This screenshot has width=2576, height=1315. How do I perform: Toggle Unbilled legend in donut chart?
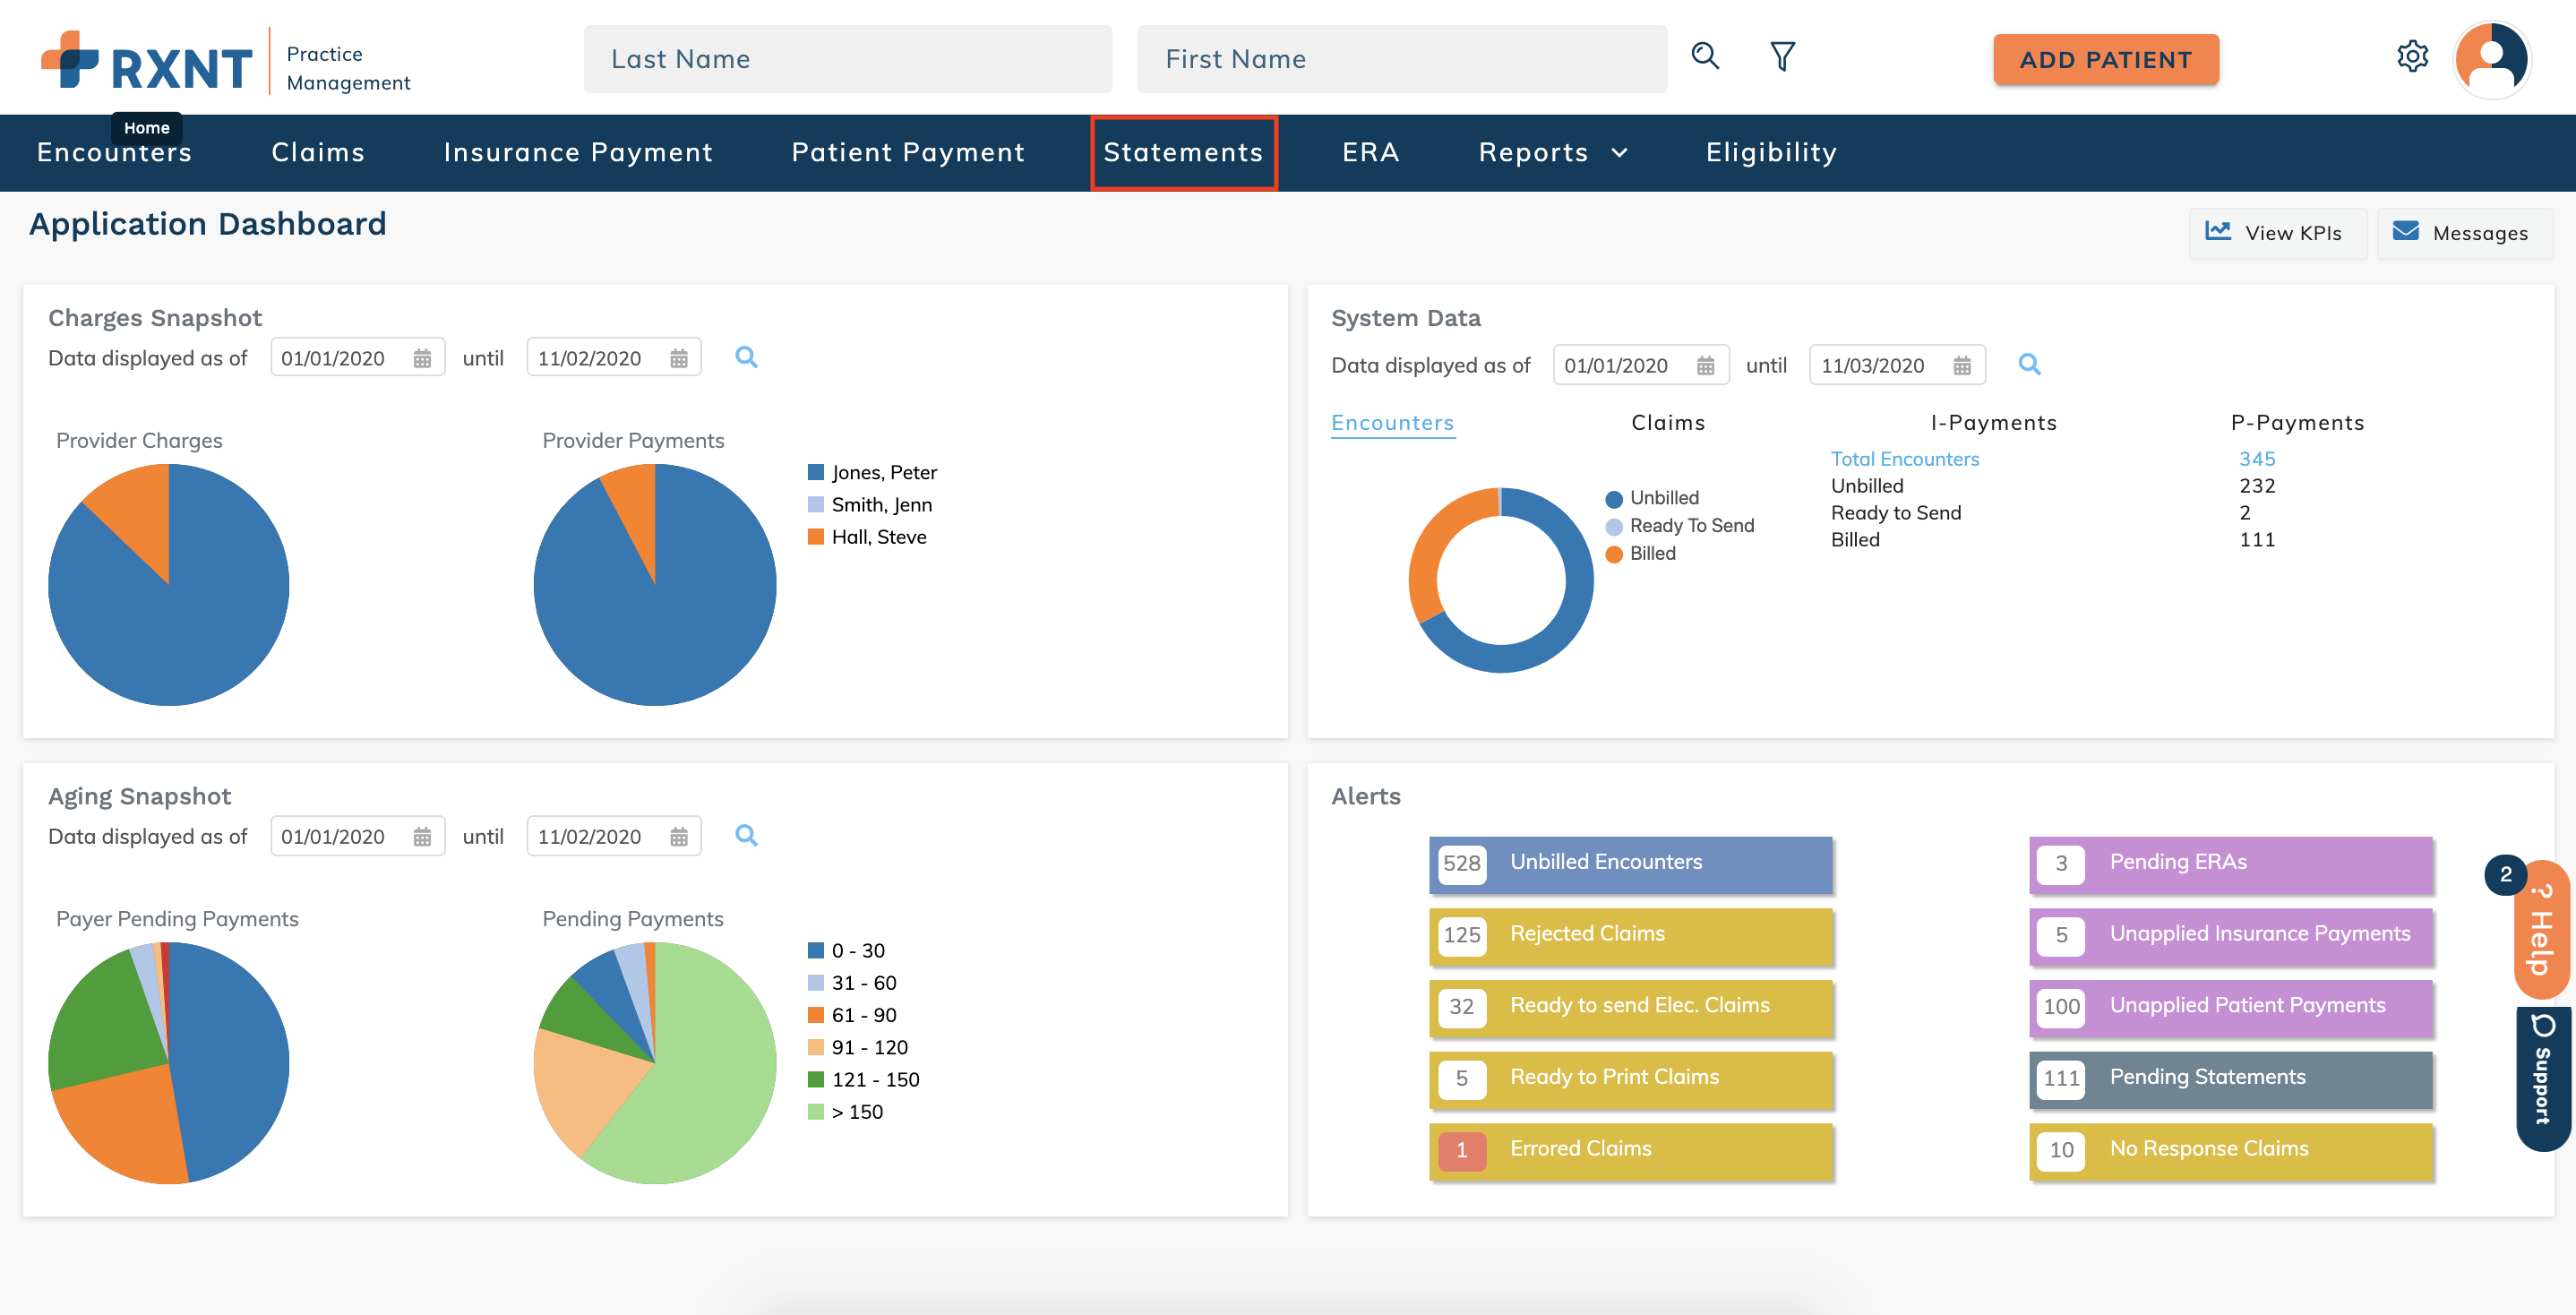pos(1652,498)
